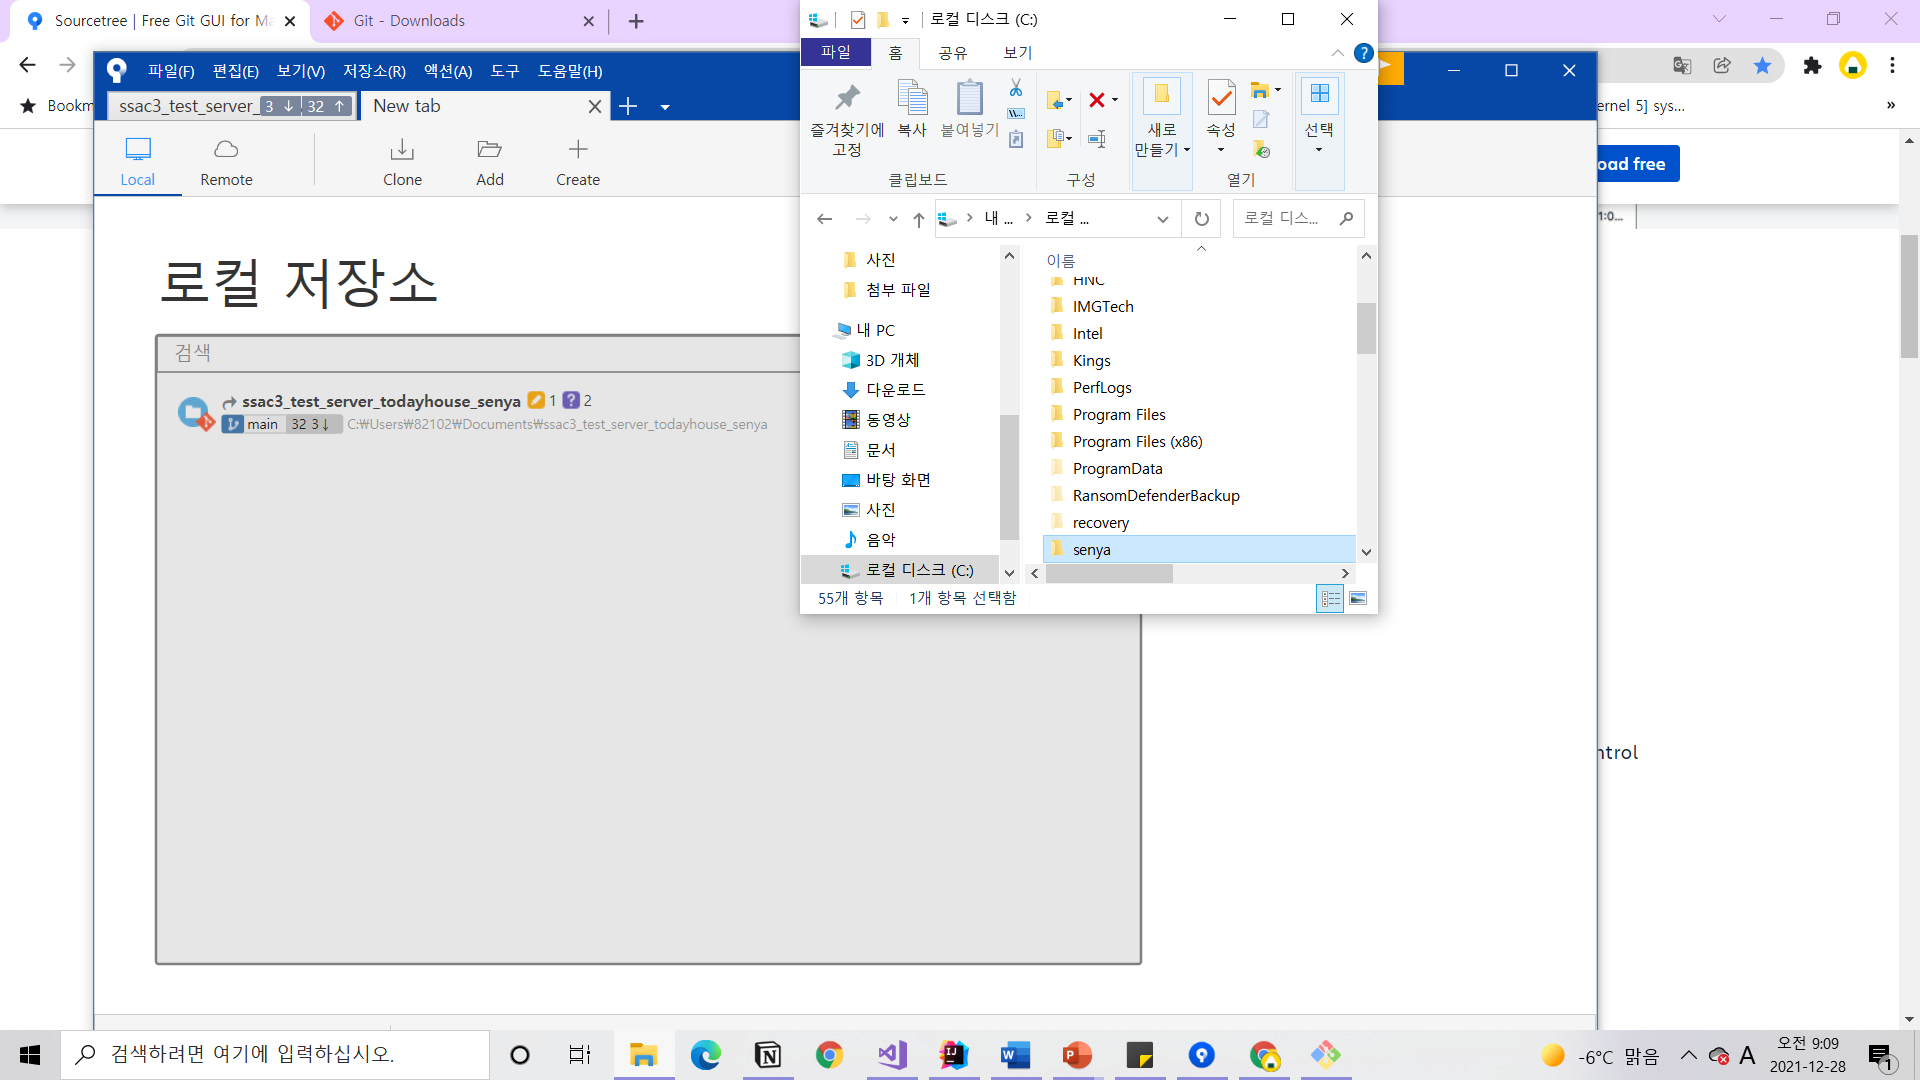The width and height of the screenshot is (1920, 1080).
Task: Open ssac3_test_server_todayhouse_senya repository entry
Action: pos(381,401)
